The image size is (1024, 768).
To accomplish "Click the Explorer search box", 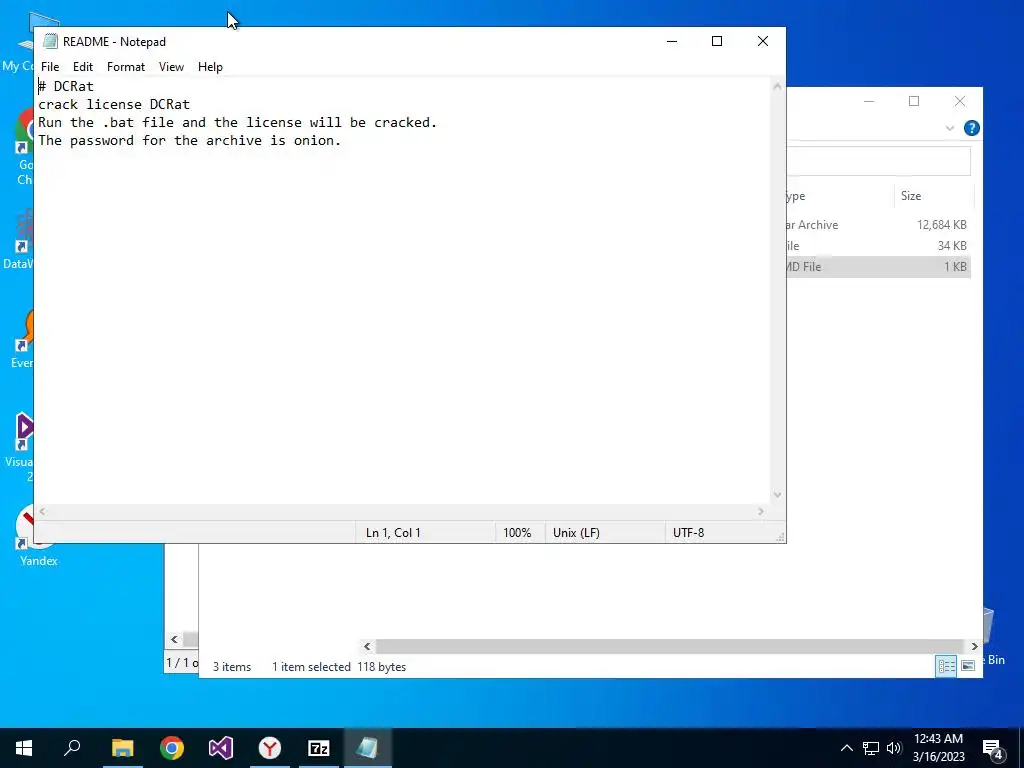I will coord(878,161).
